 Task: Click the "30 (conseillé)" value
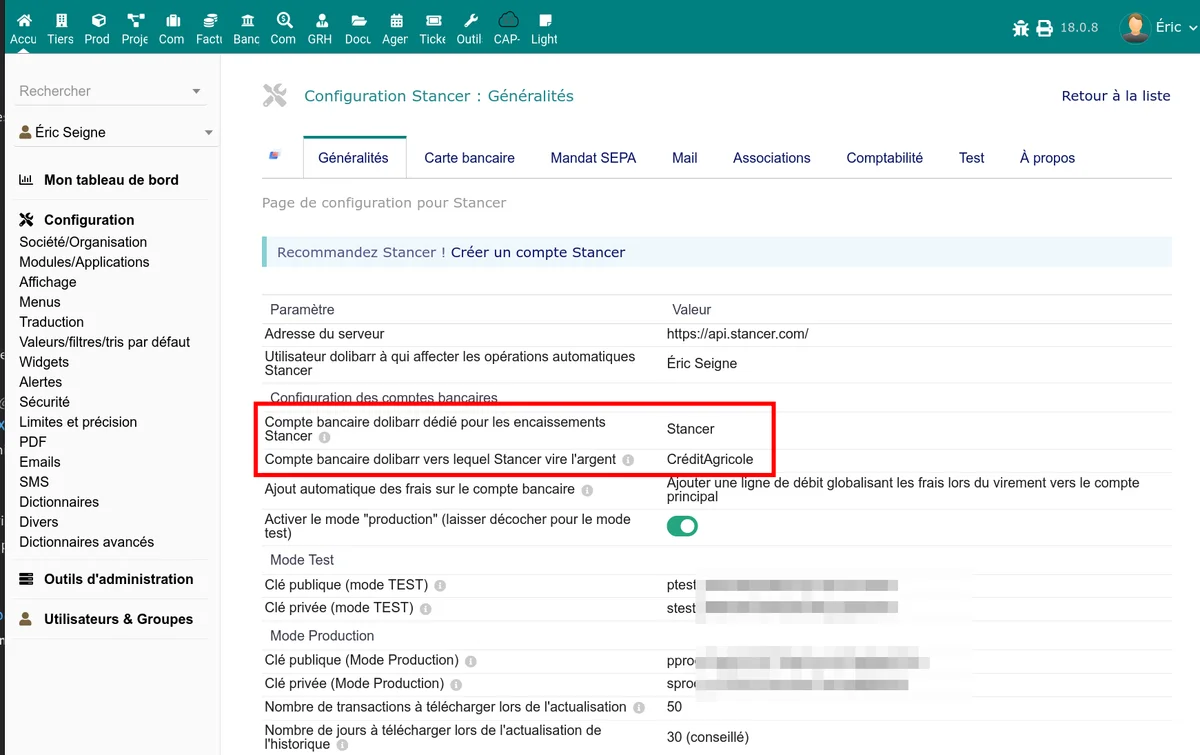(708, 737)
